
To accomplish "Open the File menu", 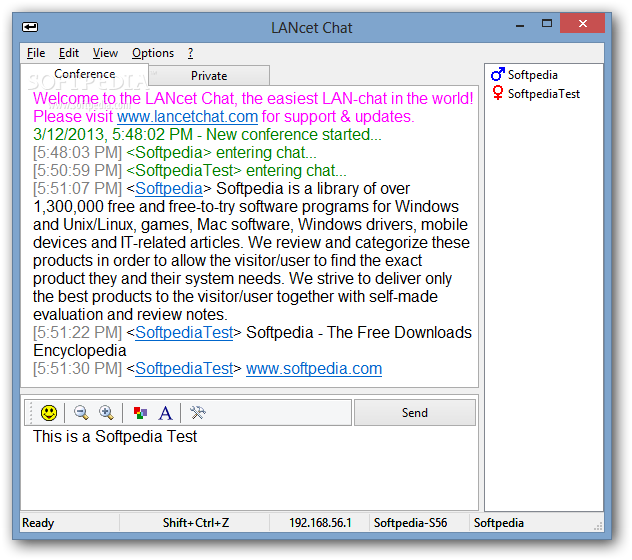I will [x=36, y=53].
